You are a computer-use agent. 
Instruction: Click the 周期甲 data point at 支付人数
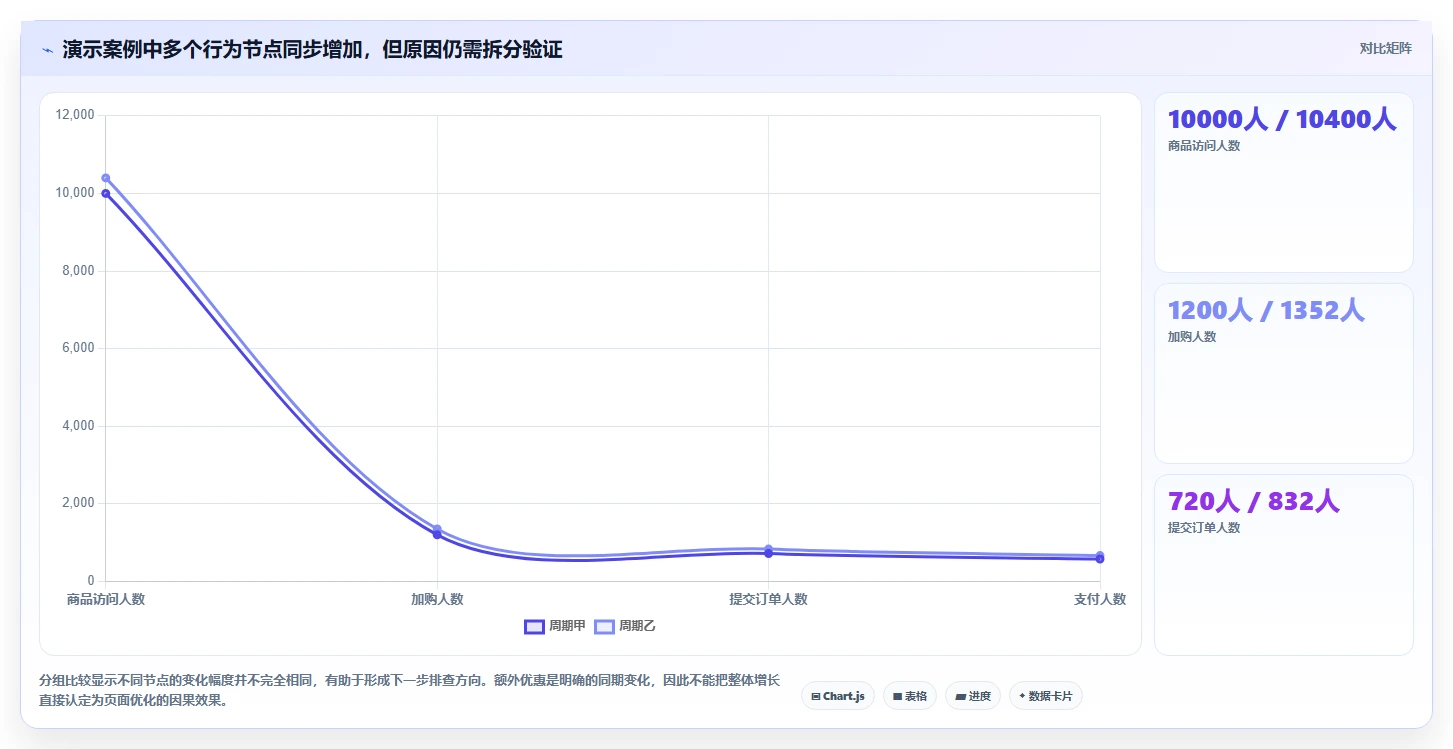(1100, 559)
